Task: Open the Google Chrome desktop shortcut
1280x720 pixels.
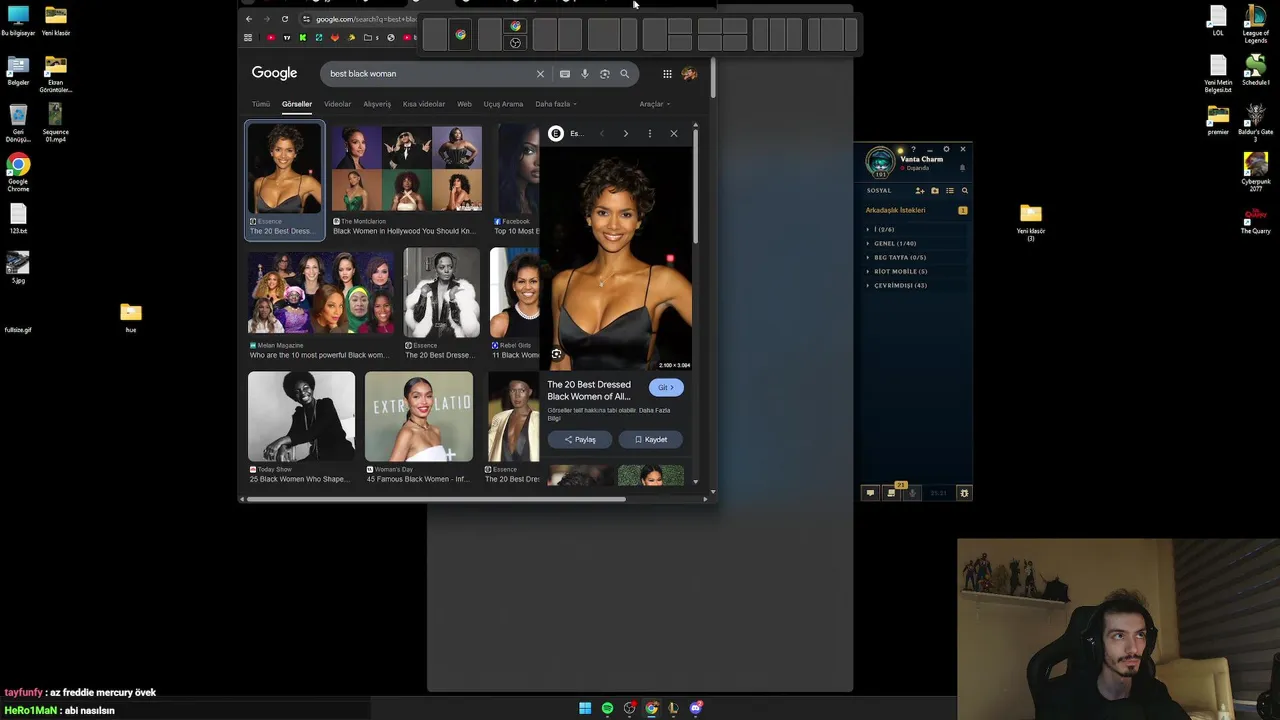Action: [18, 172]
